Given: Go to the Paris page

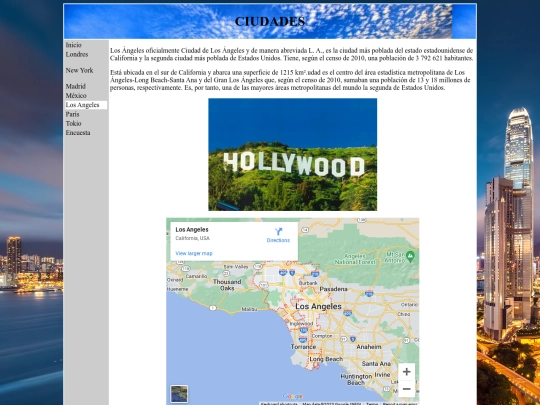Looking at the screenshot, I should point(72,114).
